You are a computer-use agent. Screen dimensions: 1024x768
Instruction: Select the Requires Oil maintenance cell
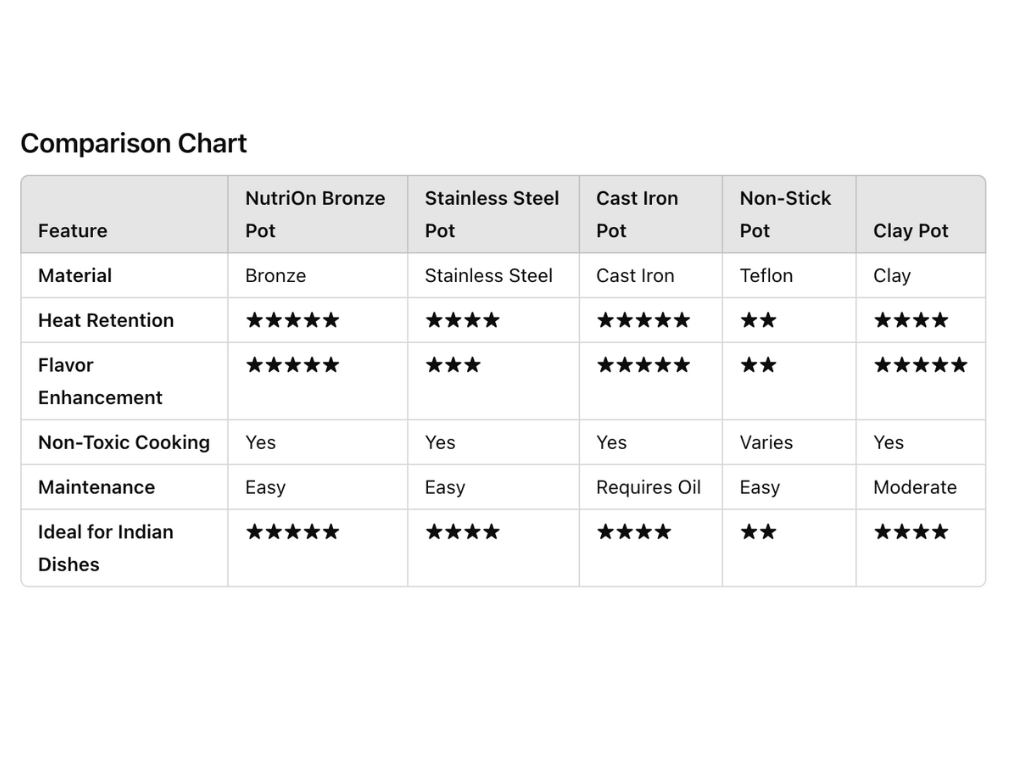[648, 488]
